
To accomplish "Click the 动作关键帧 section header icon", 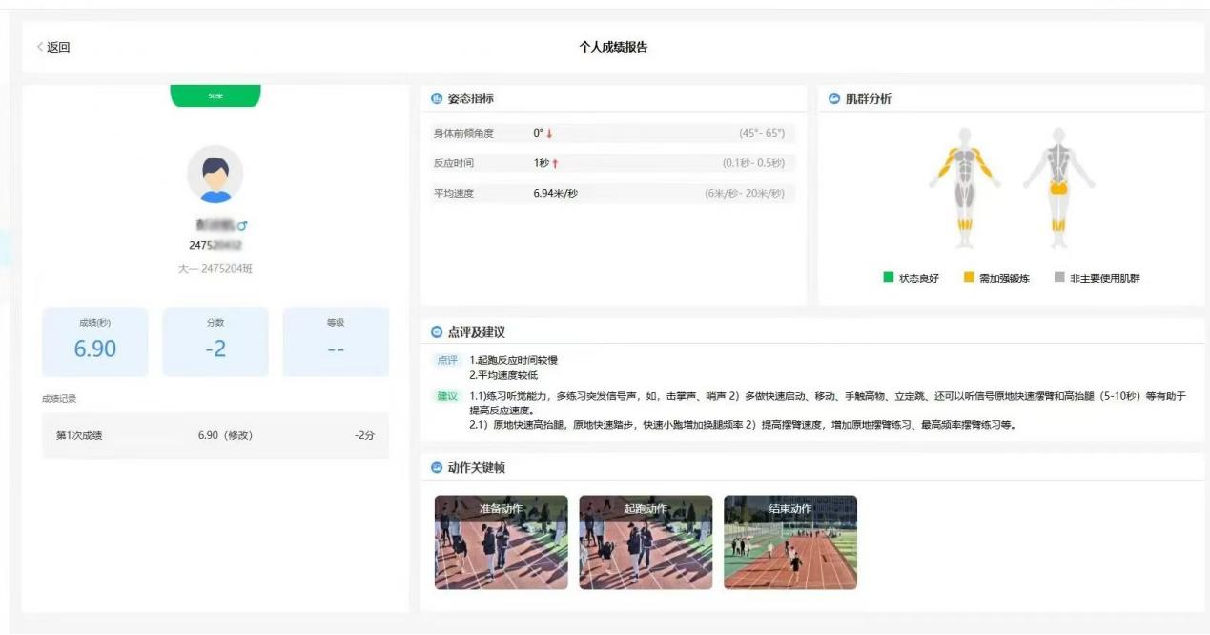I will pos(436,467).
